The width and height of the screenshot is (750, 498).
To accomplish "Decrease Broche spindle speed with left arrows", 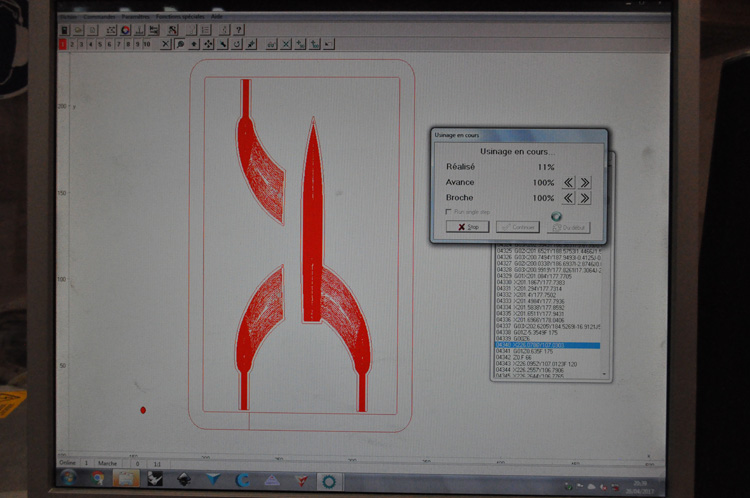I will pos(568,198).
